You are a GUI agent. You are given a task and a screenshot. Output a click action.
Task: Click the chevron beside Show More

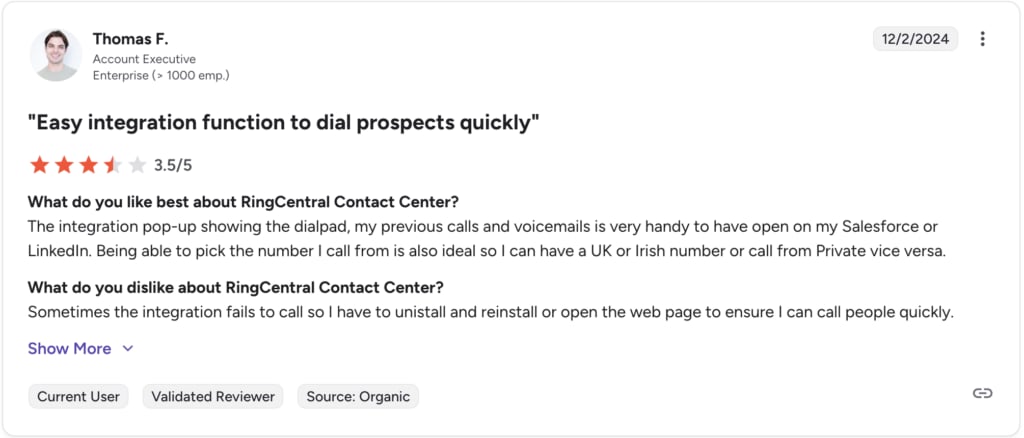(x=128, y=349)
